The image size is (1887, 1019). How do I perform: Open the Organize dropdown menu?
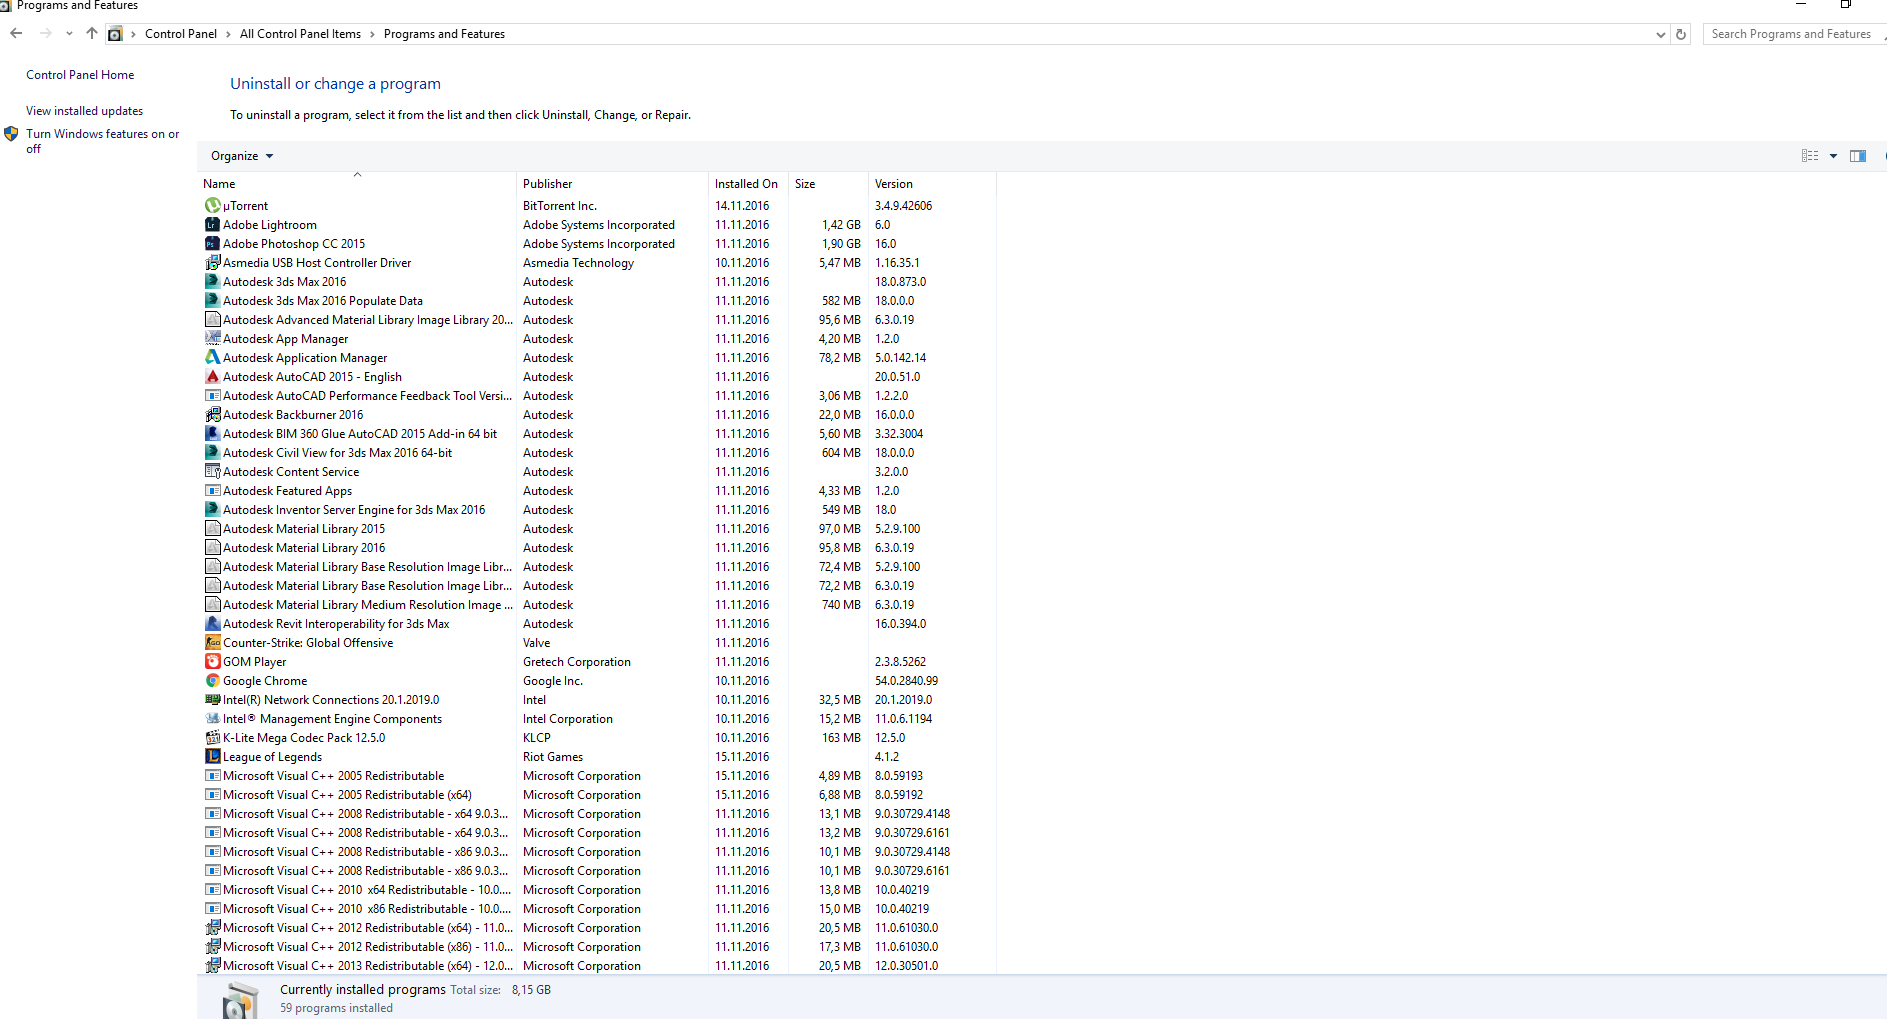242,156
